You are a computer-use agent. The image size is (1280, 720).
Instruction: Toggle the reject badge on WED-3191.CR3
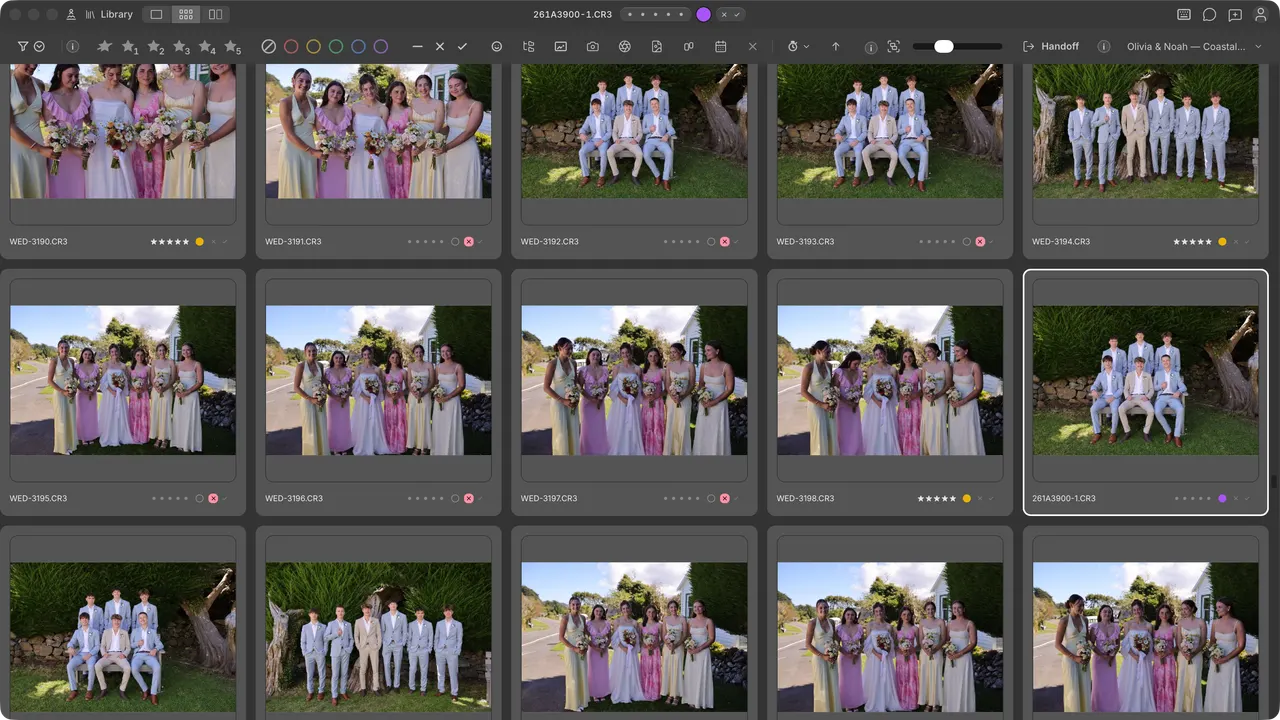468,242
